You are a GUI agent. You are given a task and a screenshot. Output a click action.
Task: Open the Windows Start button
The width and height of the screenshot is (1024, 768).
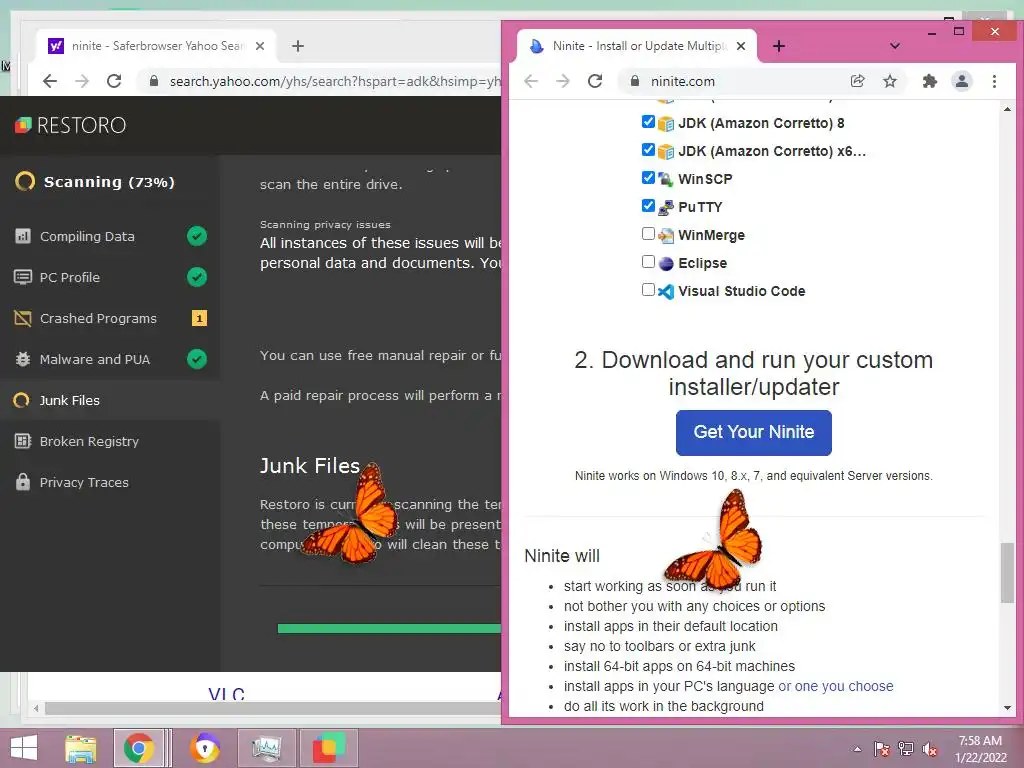24,748
